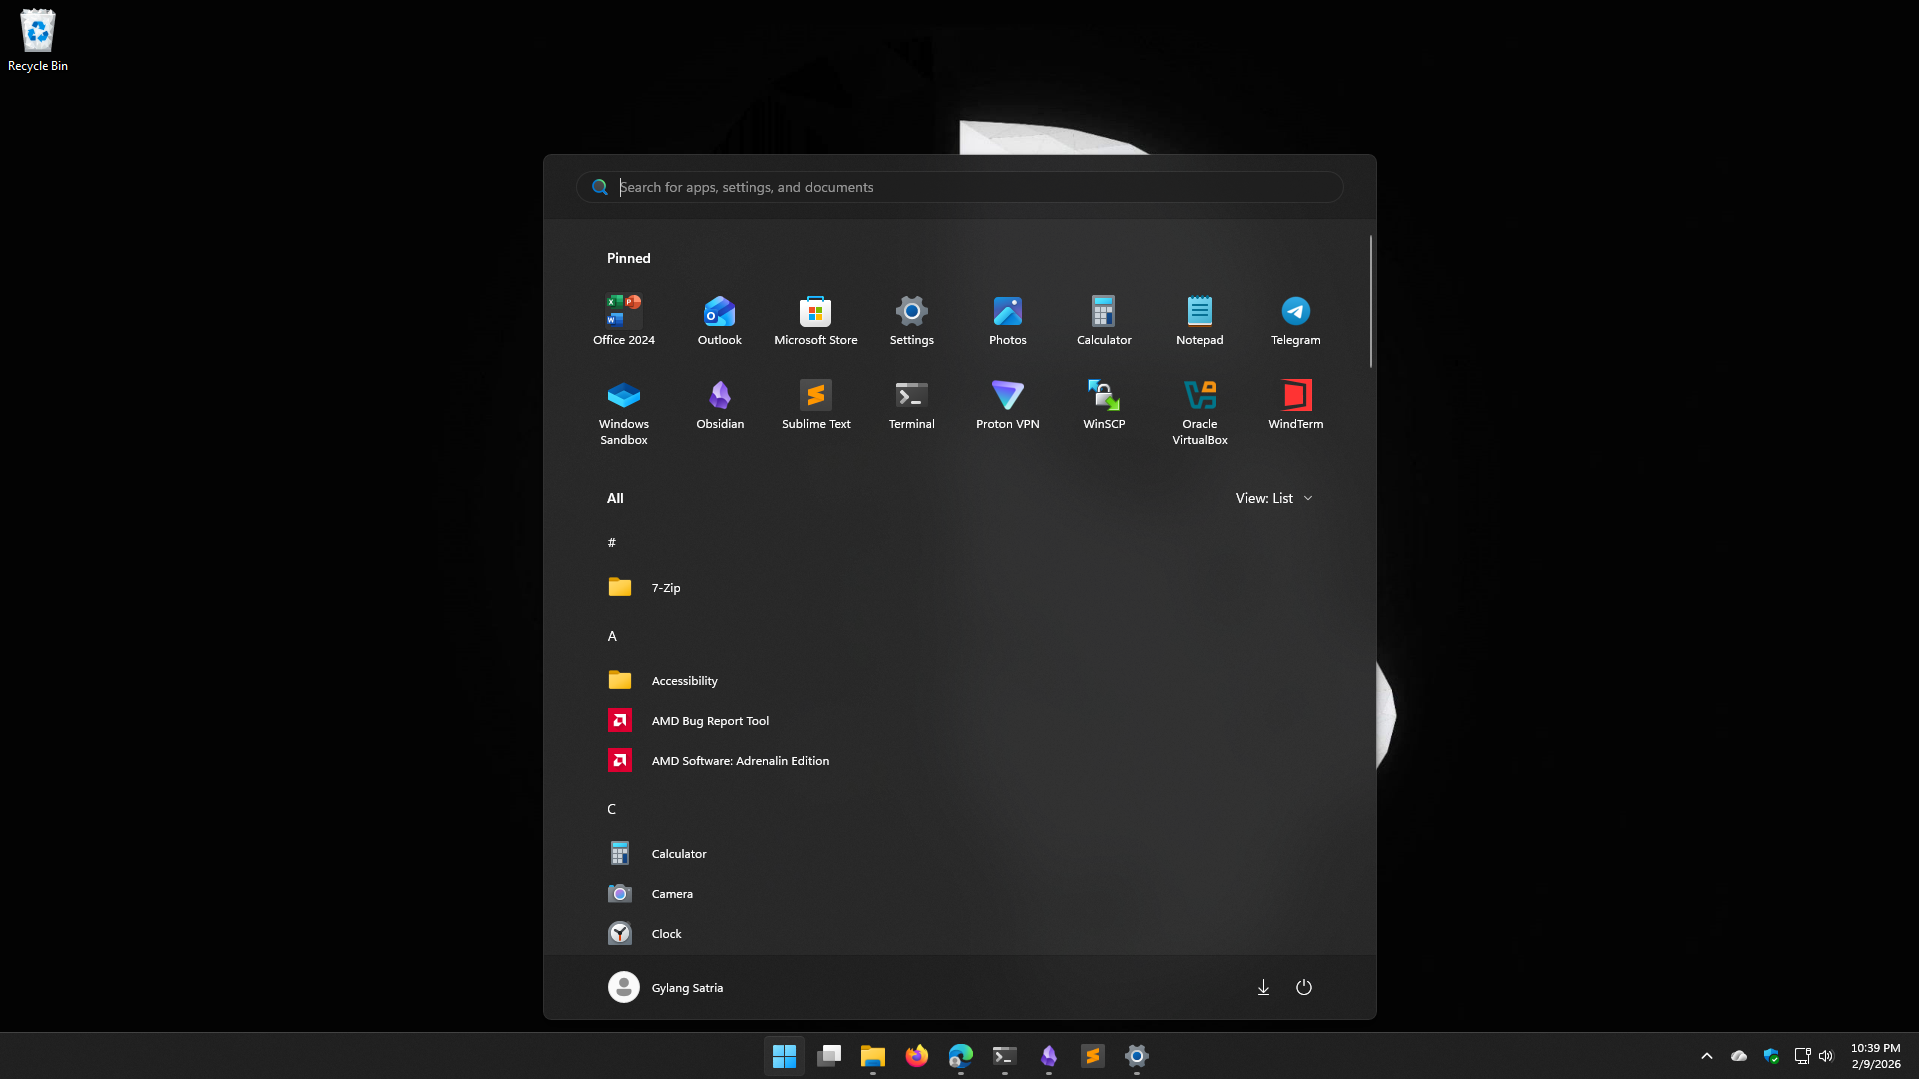The width and height of the screenshot is (1919, 1079).
Task: Expand the Accessibility folder in app list
Action: pos(684,681)
